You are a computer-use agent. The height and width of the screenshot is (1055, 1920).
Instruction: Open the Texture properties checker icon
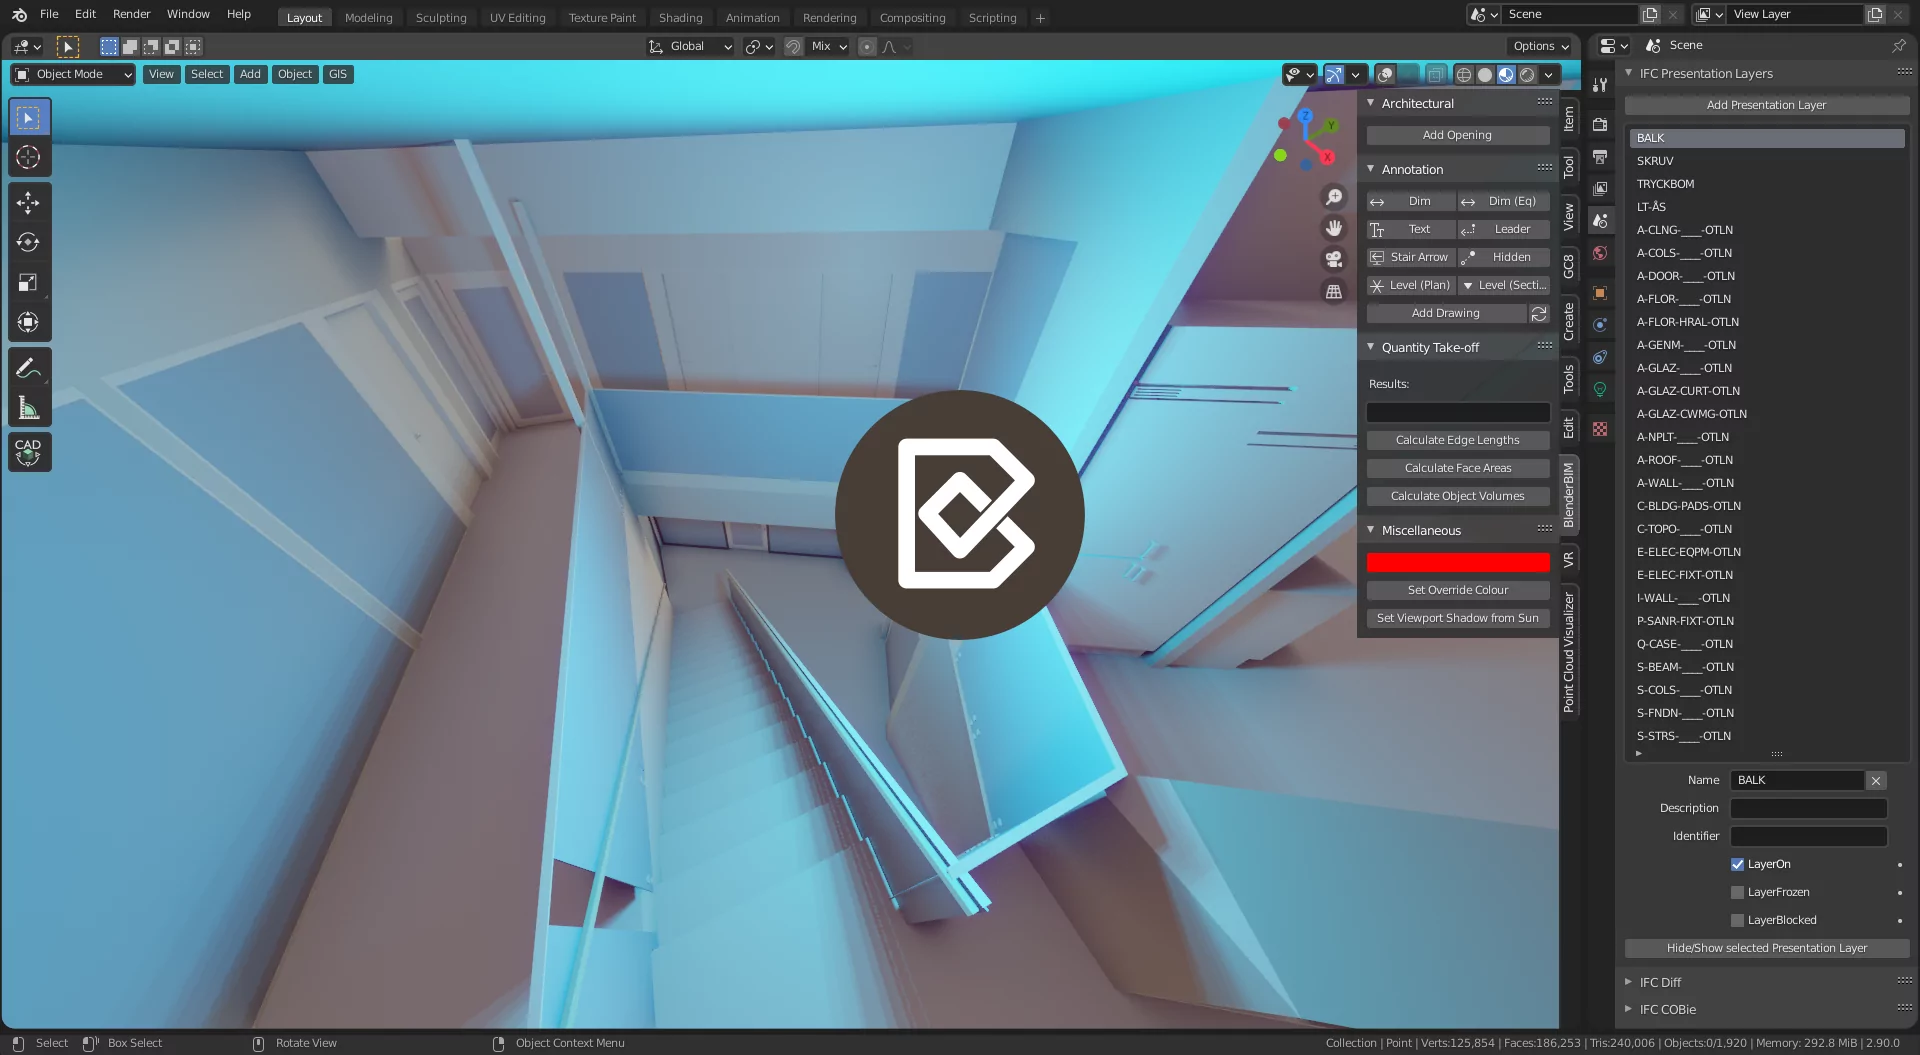[1600, 429]
